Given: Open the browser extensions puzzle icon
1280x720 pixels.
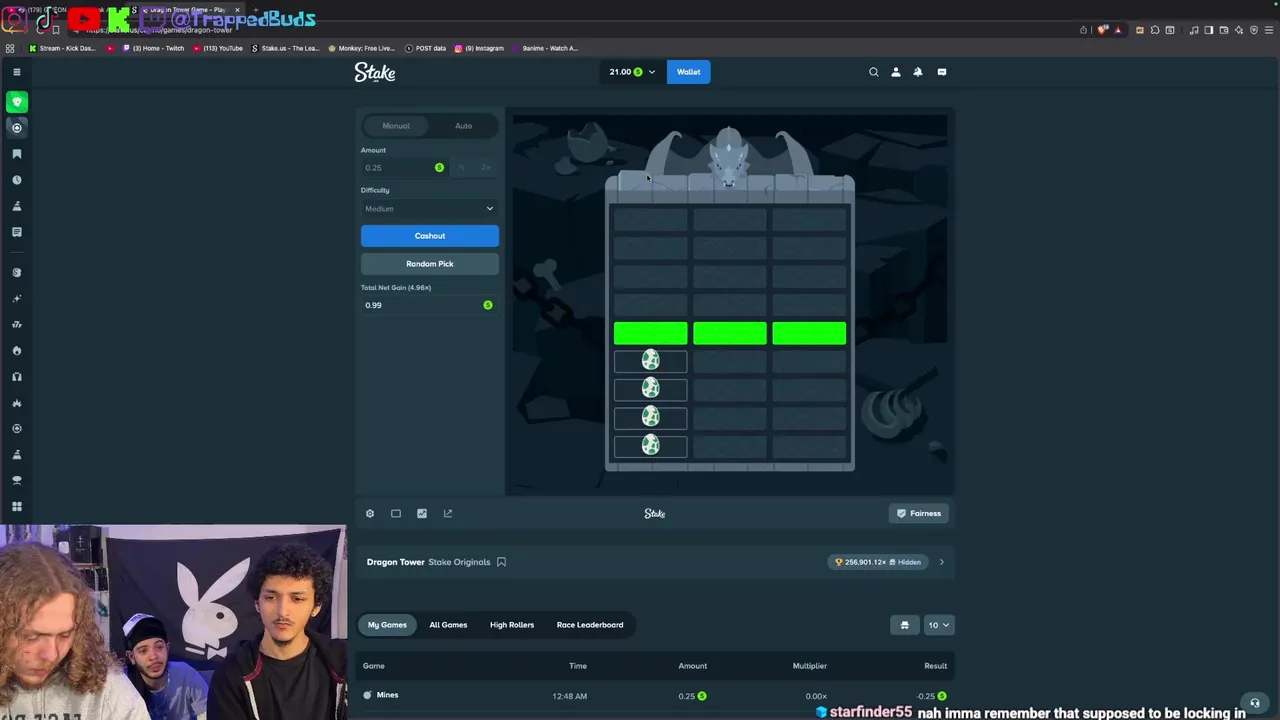Looking at the screenshot, I should pyautogui.click(x=1155, y=30).
